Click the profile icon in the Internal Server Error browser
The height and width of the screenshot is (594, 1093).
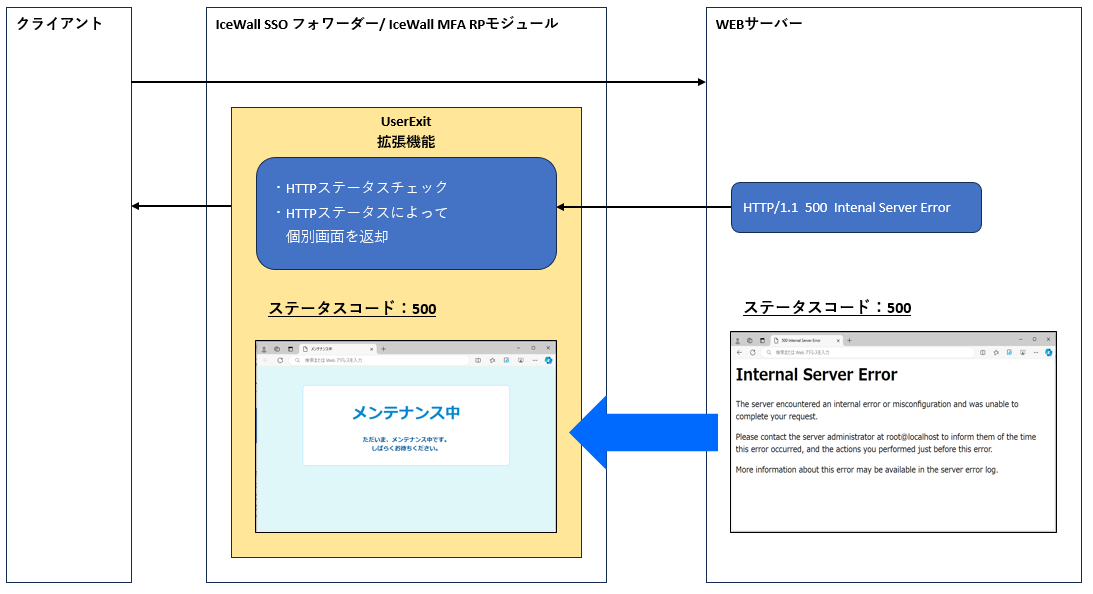point(737,341)
